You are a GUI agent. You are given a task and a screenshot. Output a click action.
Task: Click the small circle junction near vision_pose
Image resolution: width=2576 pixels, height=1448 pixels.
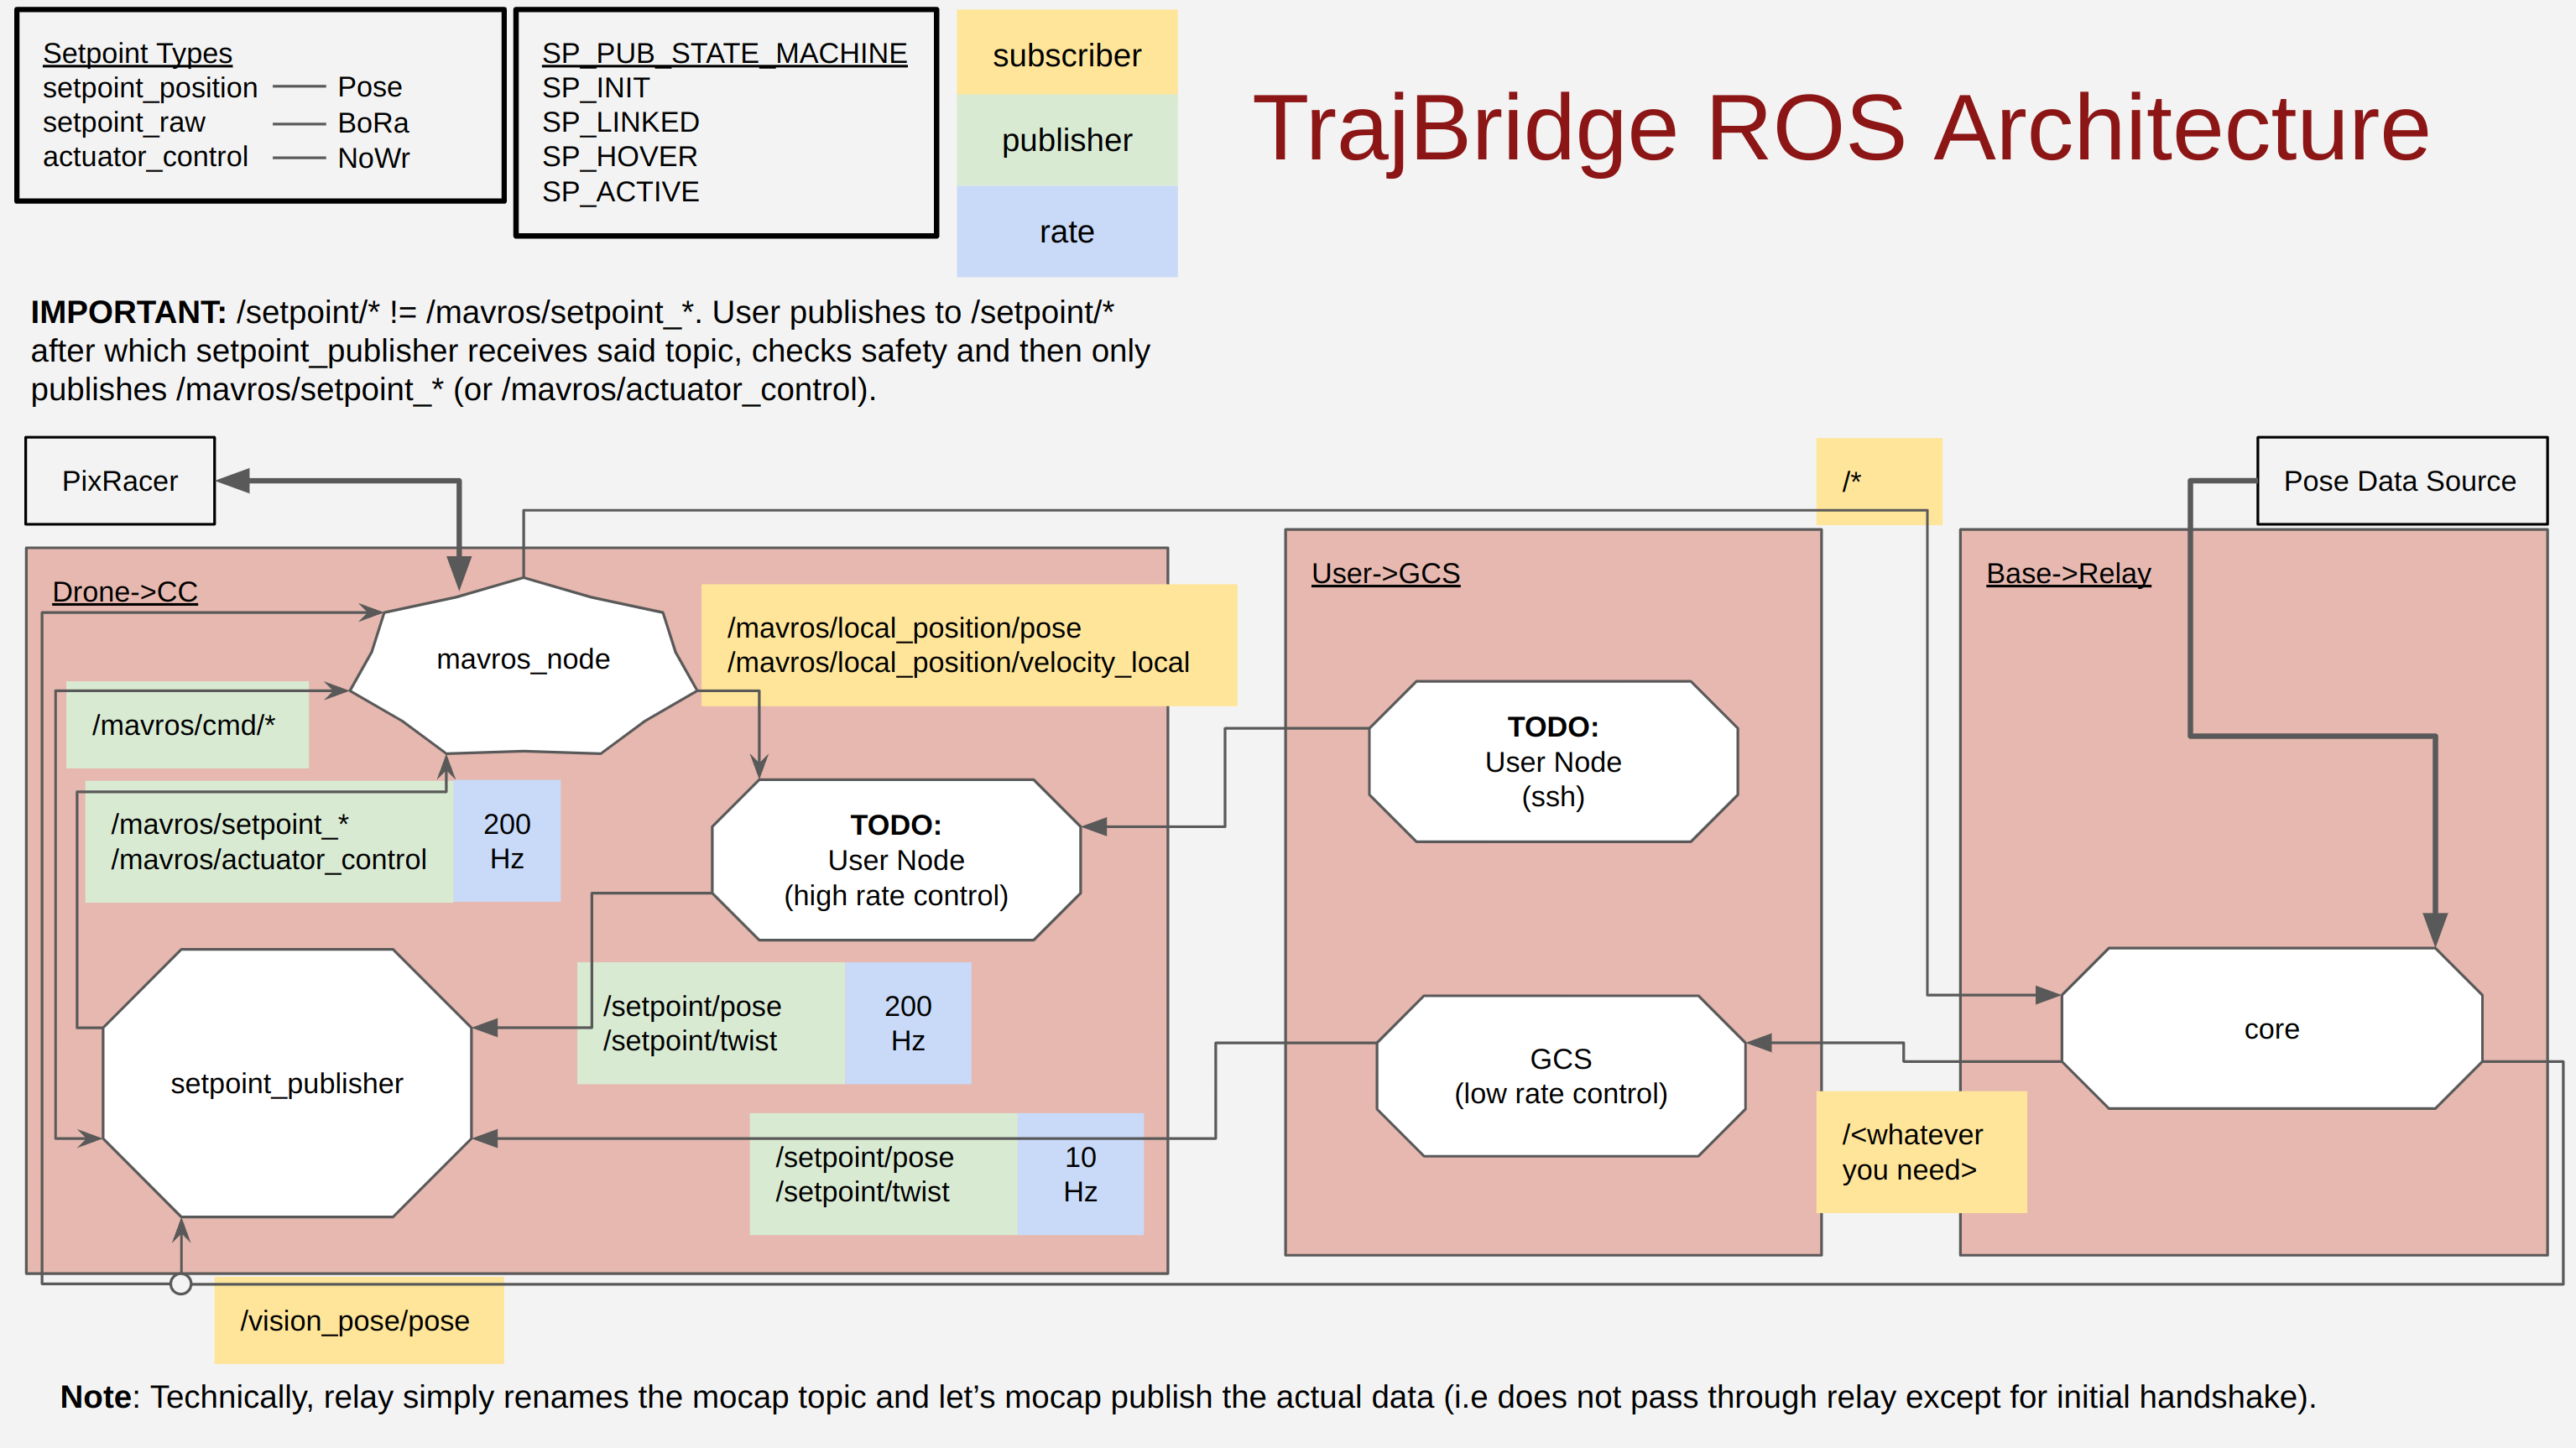[x=180, y=1284]
